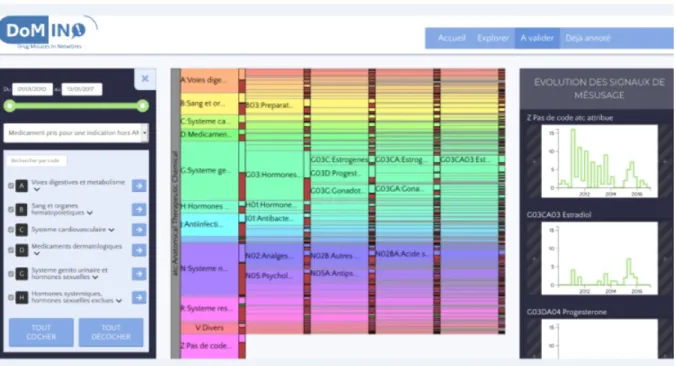This screenshot has height=366, width=676.
Task: Toggle checkbox for Hormones systemiques
Action: pos(11,297)
